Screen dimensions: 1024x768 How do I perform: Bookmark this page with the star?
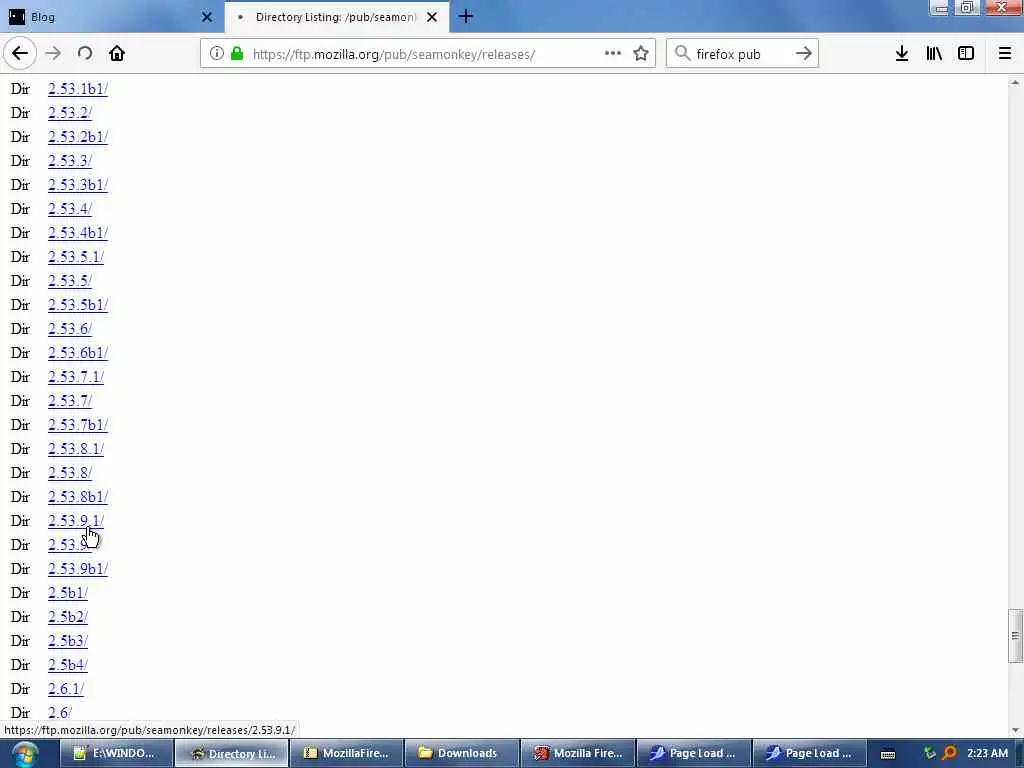(x=641, y=54)
